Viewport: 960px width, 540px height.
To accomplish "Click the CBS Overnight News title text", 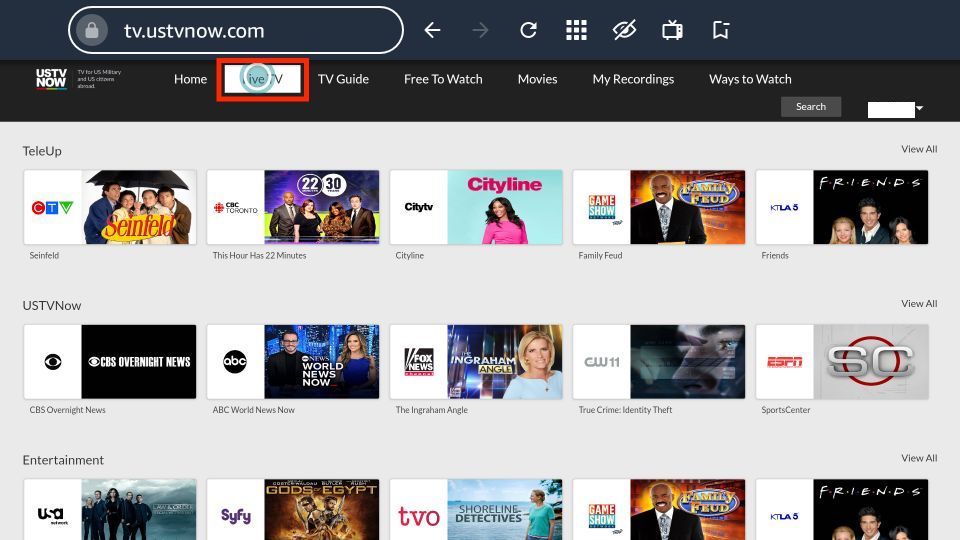I will click(67, 410).
